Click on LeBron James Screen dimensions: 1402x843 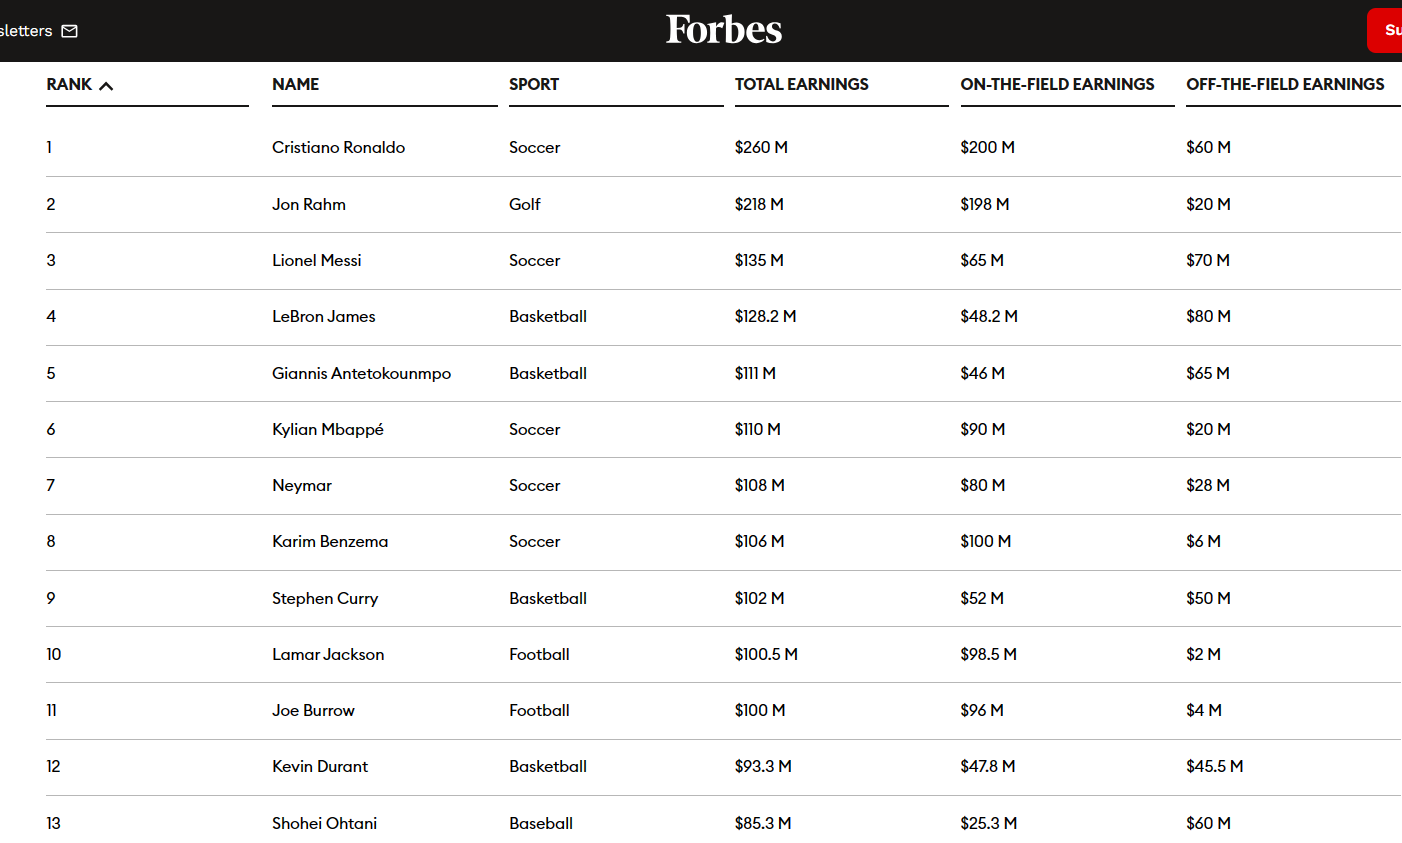pyautogui.click(x=324, y=316)
